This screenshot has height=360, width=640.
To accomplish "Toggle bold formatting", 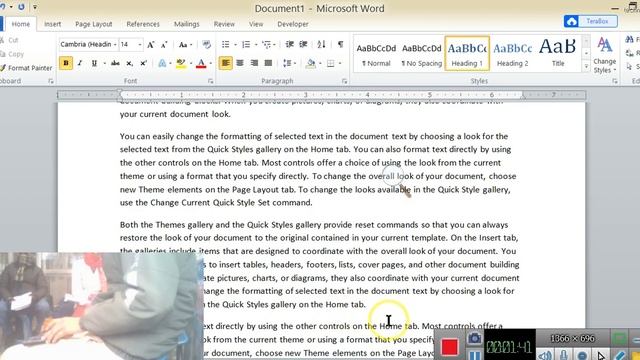I will pos(66,63).
